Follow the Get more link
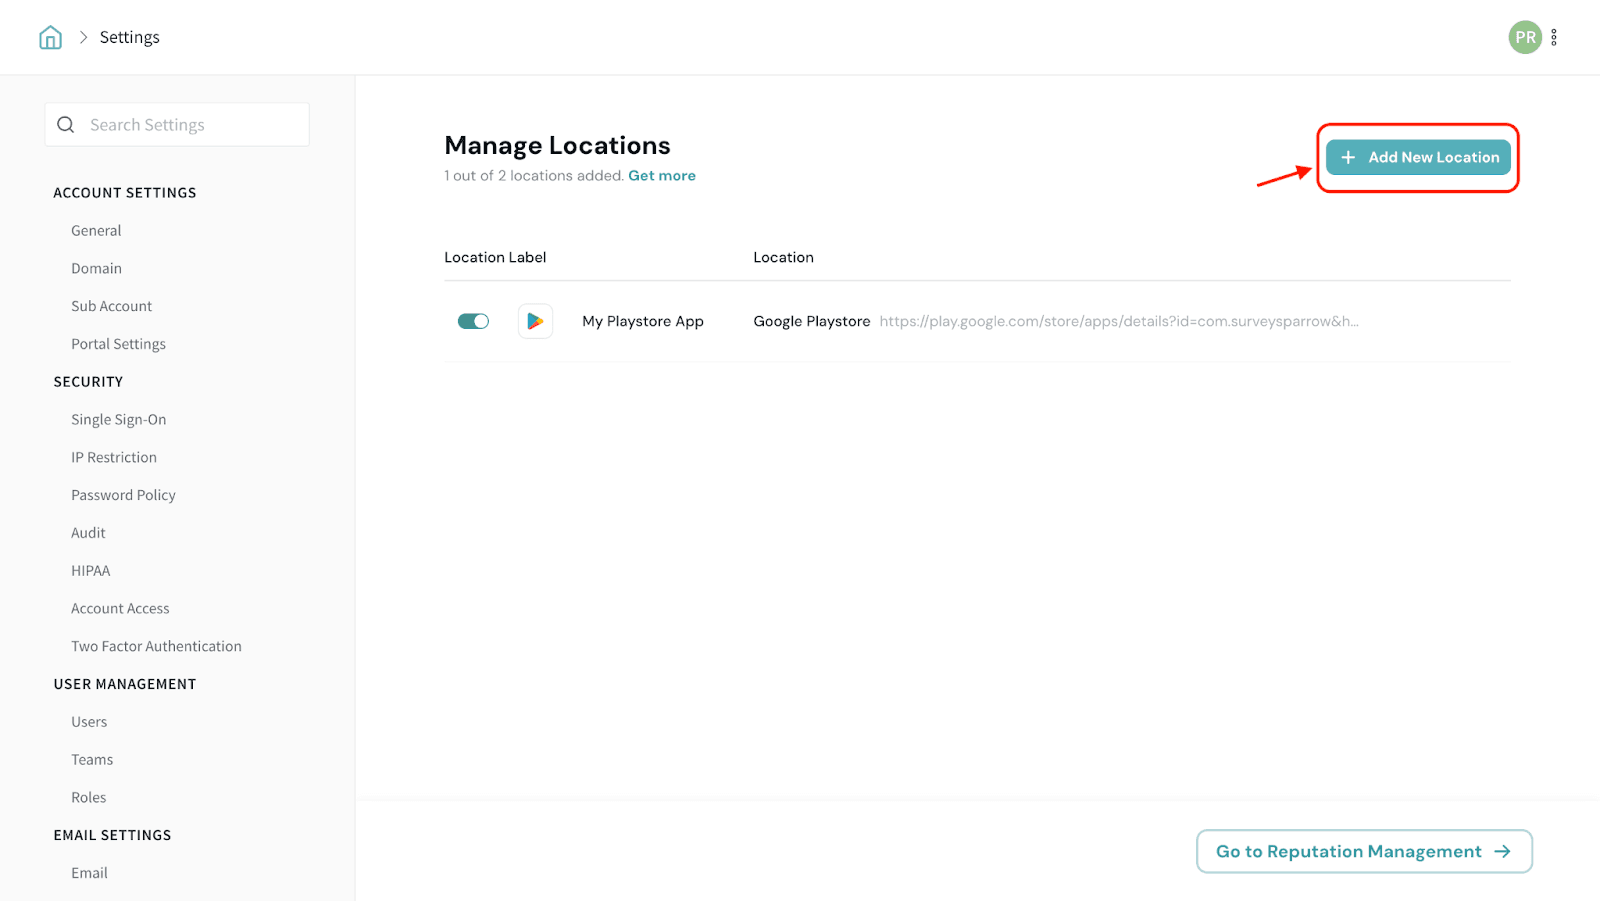1600x901 pixels. (661, 176)
